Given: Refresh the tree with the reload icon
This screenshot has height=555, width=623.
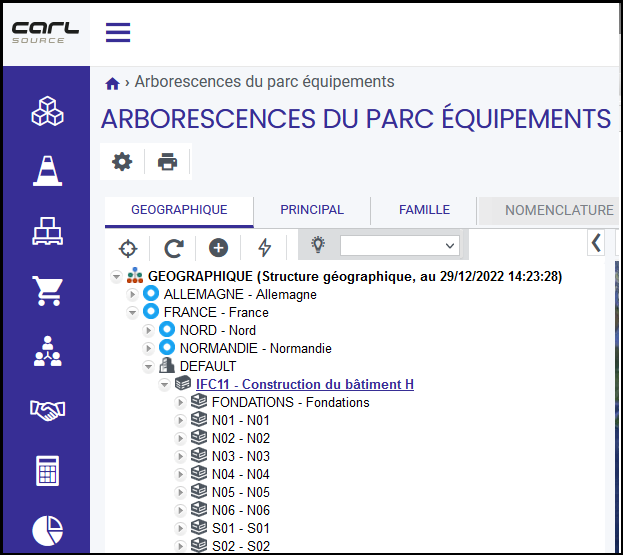Looking at the screenshot, I should pyautogui.click(x=174, y=248).
